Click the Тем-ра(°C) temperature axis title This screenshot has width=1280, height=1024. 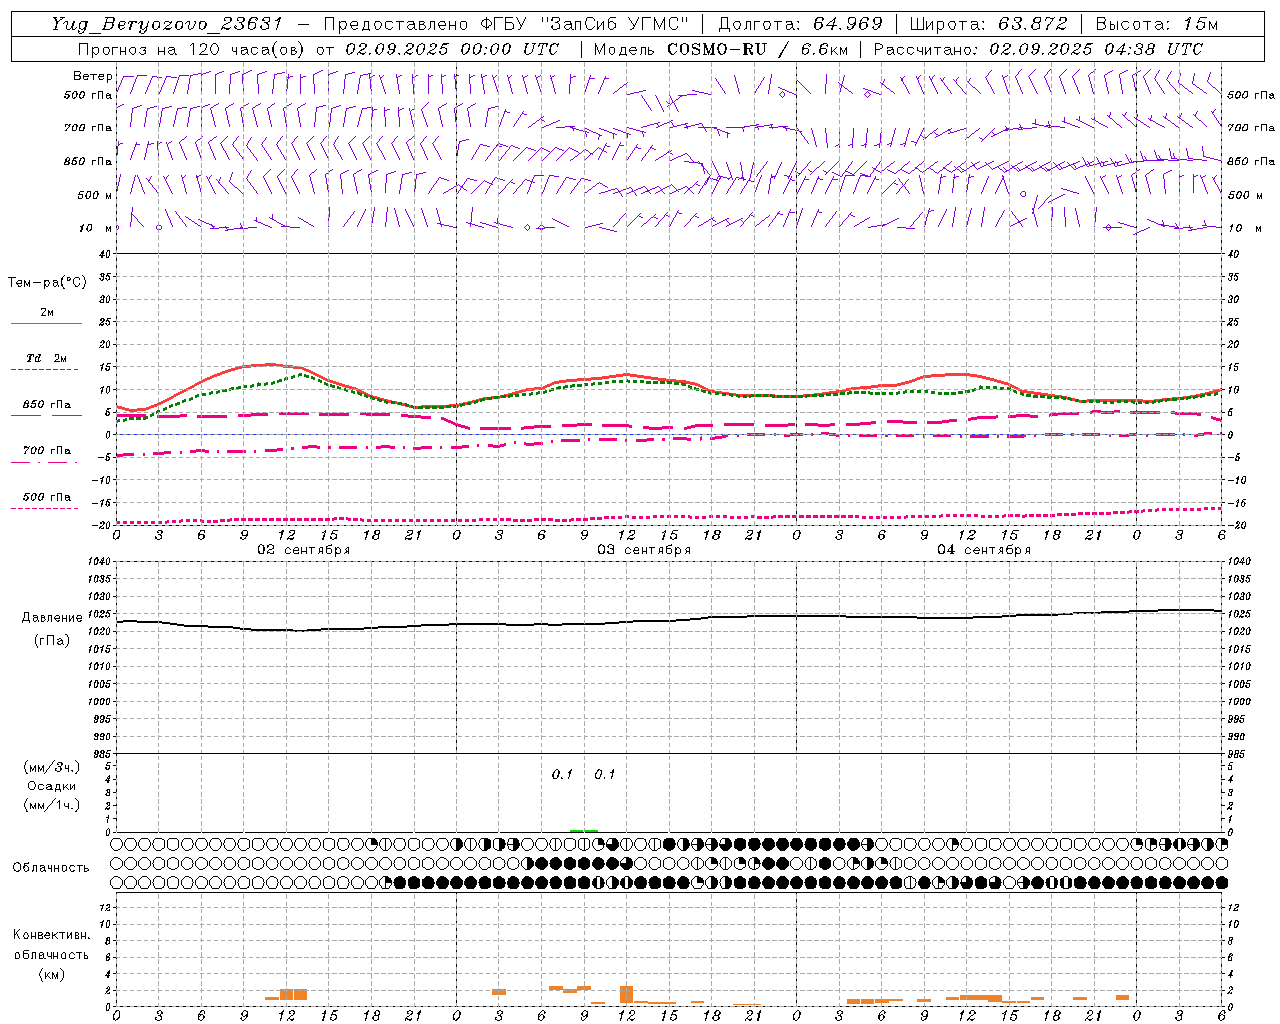click(x=47, y=283)
